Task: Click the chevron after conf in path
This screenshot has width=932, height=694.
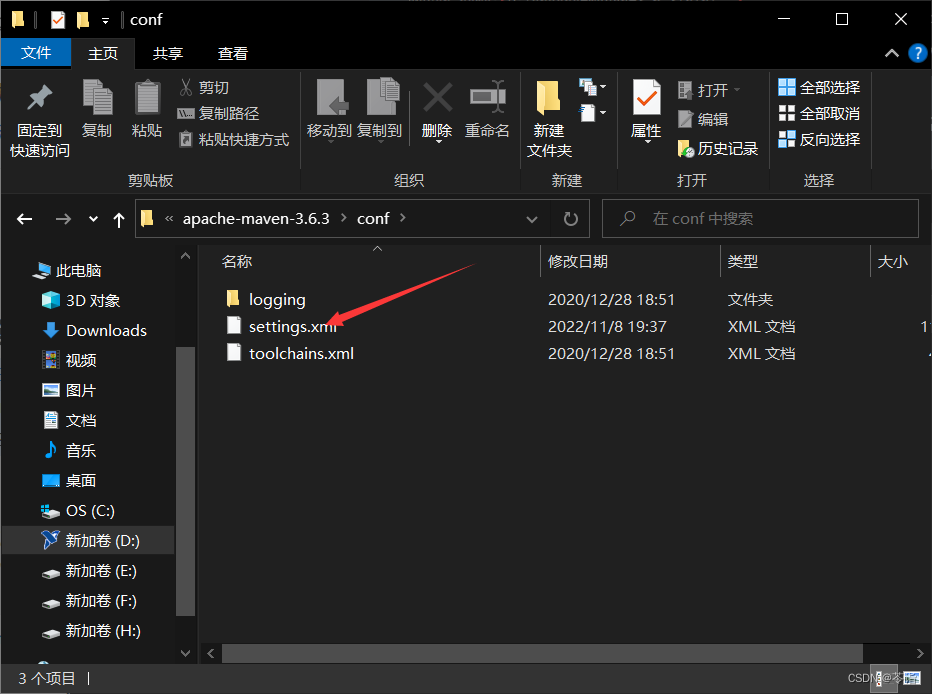Action: click(x=403, y=218)
